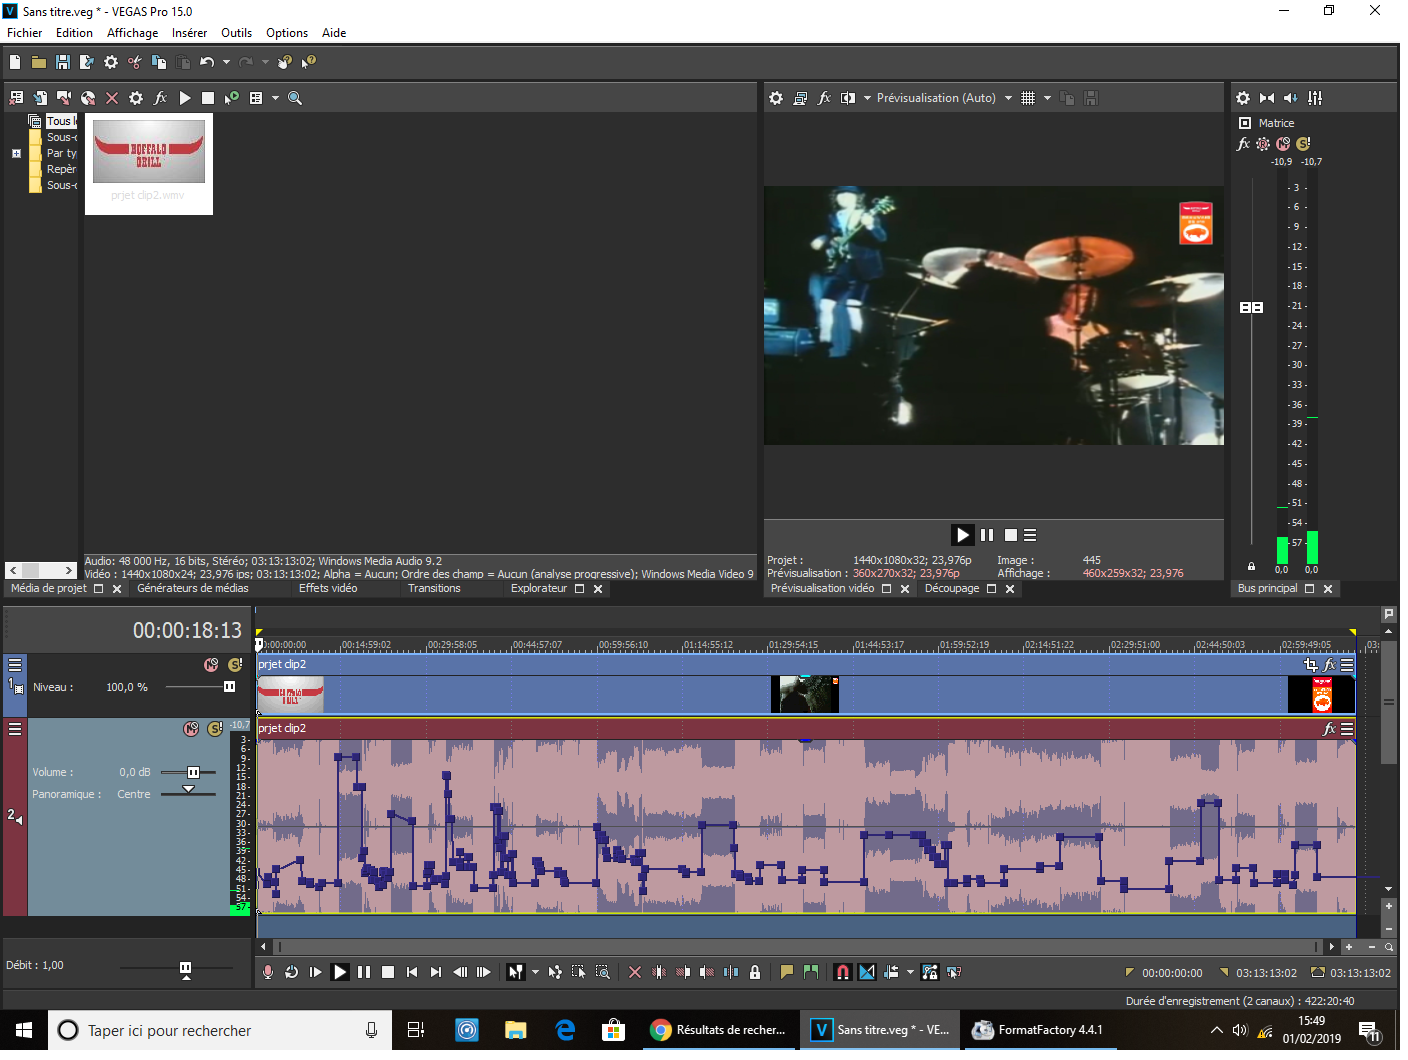Screen dimensions: 1408x1060
Task: Open master bus FX icon under Matrice
Action: coord(1244,144)
